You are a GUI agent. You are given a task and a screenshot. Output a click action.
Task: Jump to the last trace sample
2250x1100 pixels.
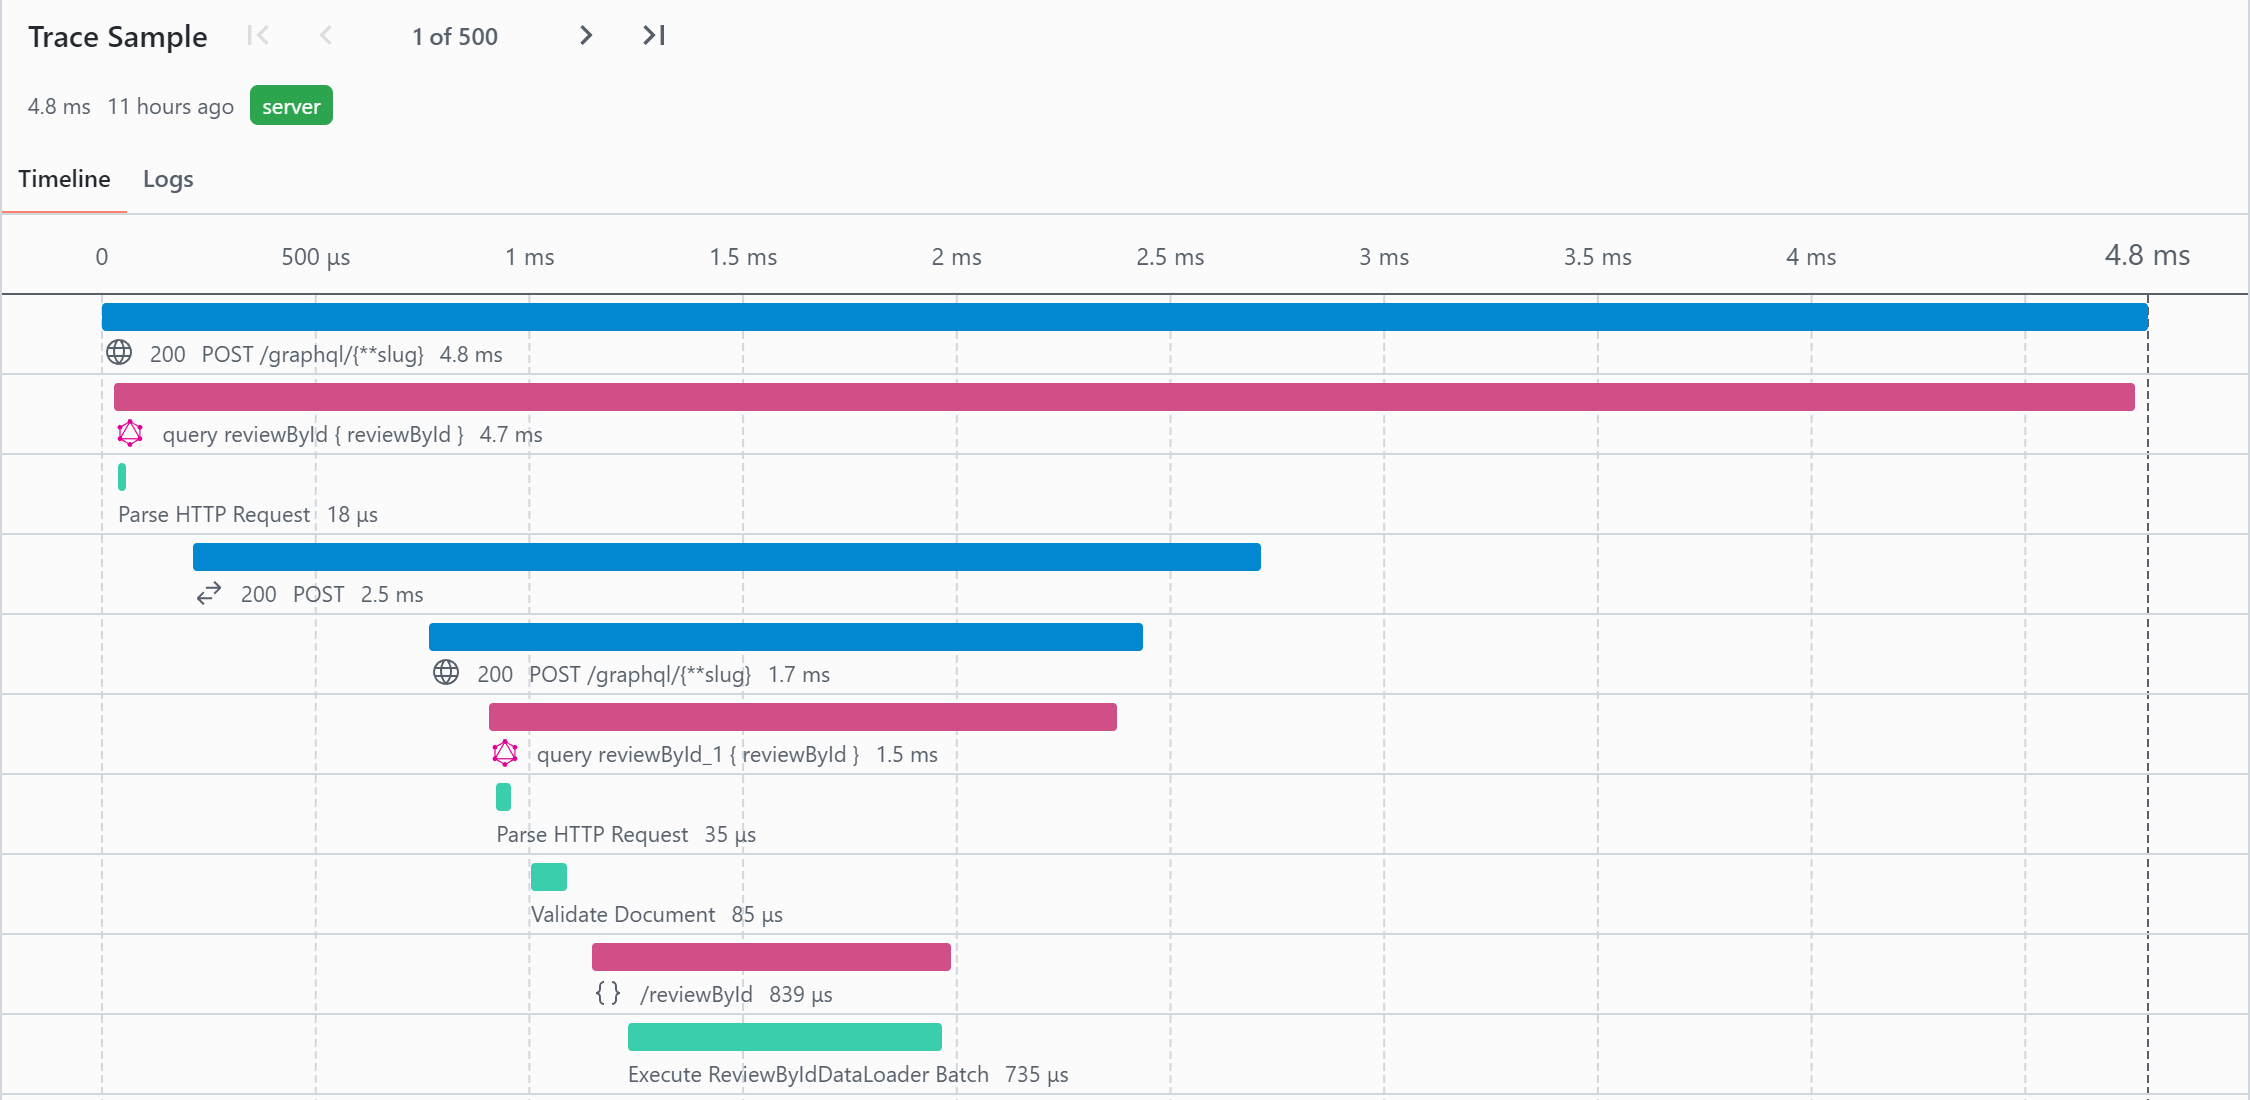tap(654, 36)
